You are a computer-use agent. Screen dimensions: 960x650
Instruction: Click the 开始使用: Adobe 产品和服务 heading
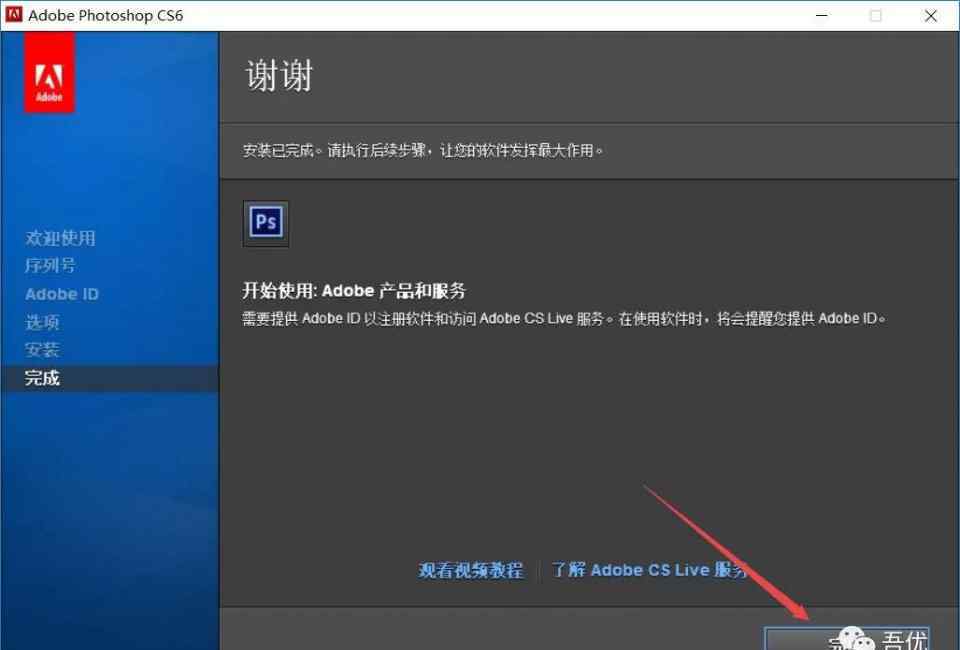354,291
